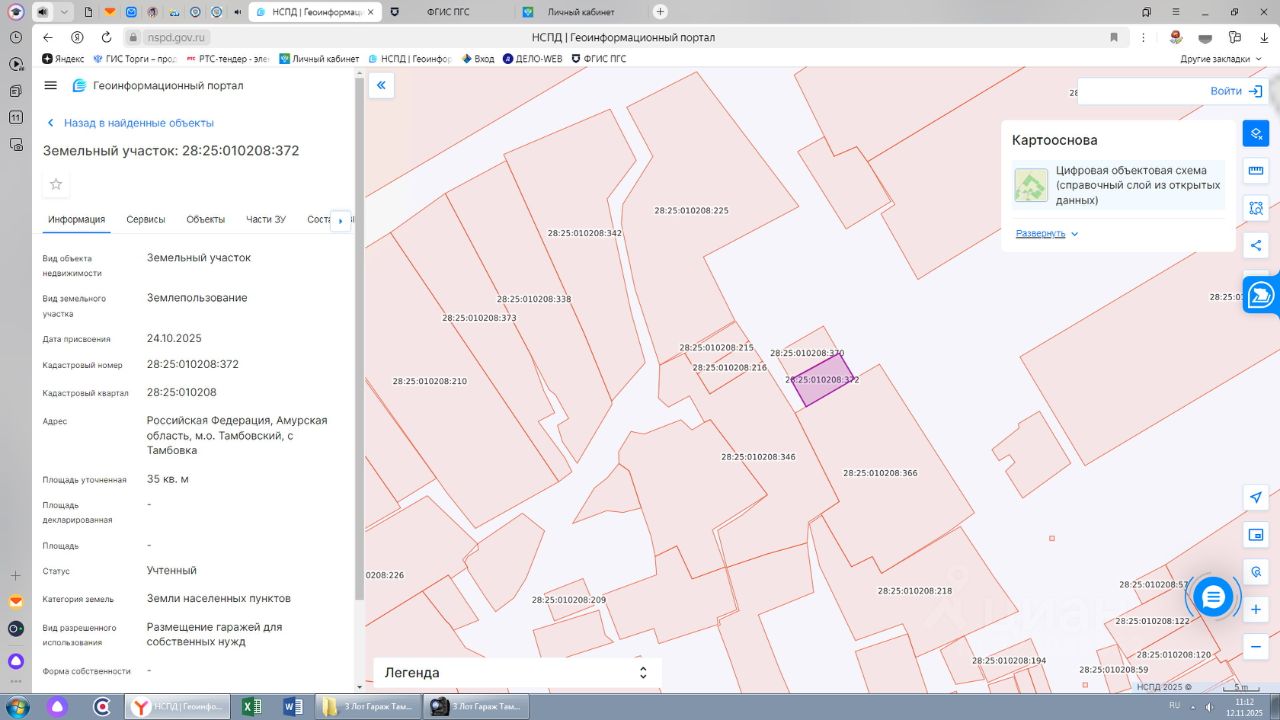
Task: Collapse the left info panel with double-chevron button
Action: [381, 86]
